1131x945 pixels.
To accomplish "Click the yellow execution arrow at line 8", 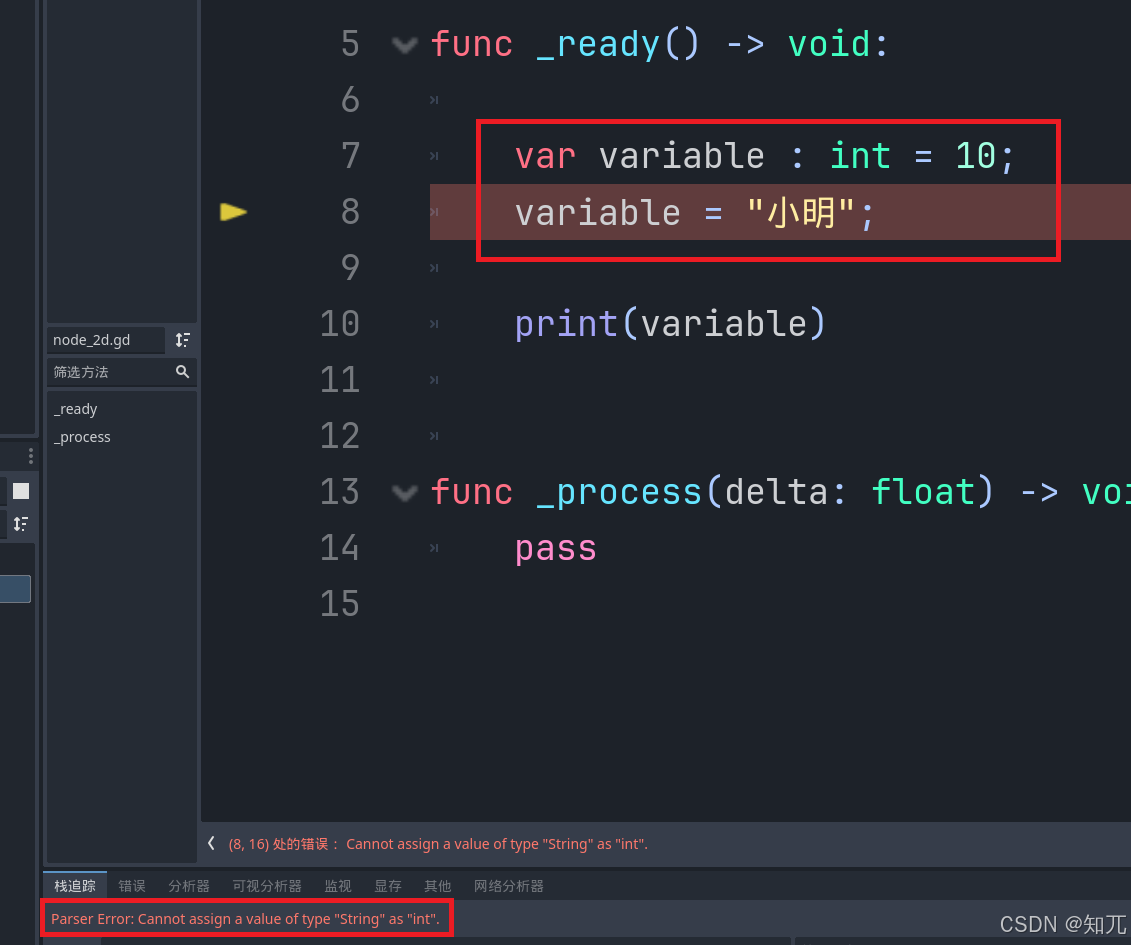I will (233, 211).
